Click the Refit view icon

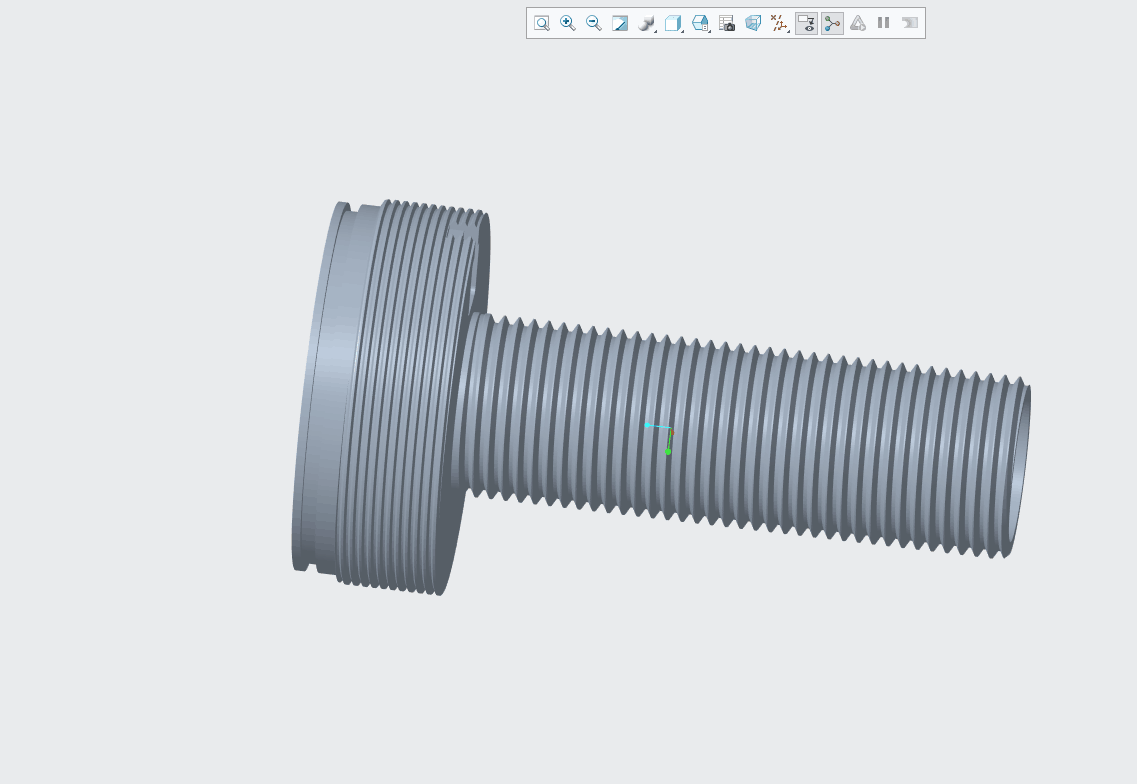point(541,23)
